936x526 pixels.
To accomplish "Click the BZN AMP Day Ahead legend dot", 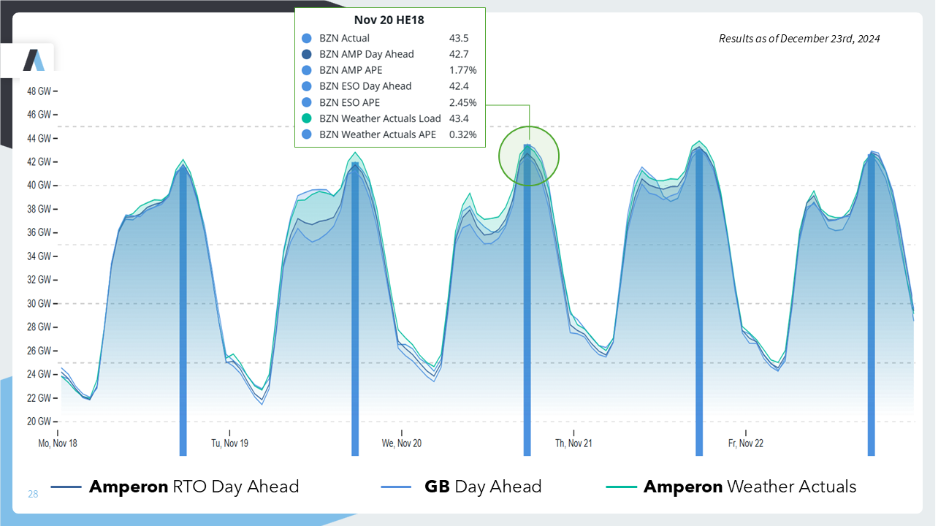I will pyautogui.click(x=307, y=54).
